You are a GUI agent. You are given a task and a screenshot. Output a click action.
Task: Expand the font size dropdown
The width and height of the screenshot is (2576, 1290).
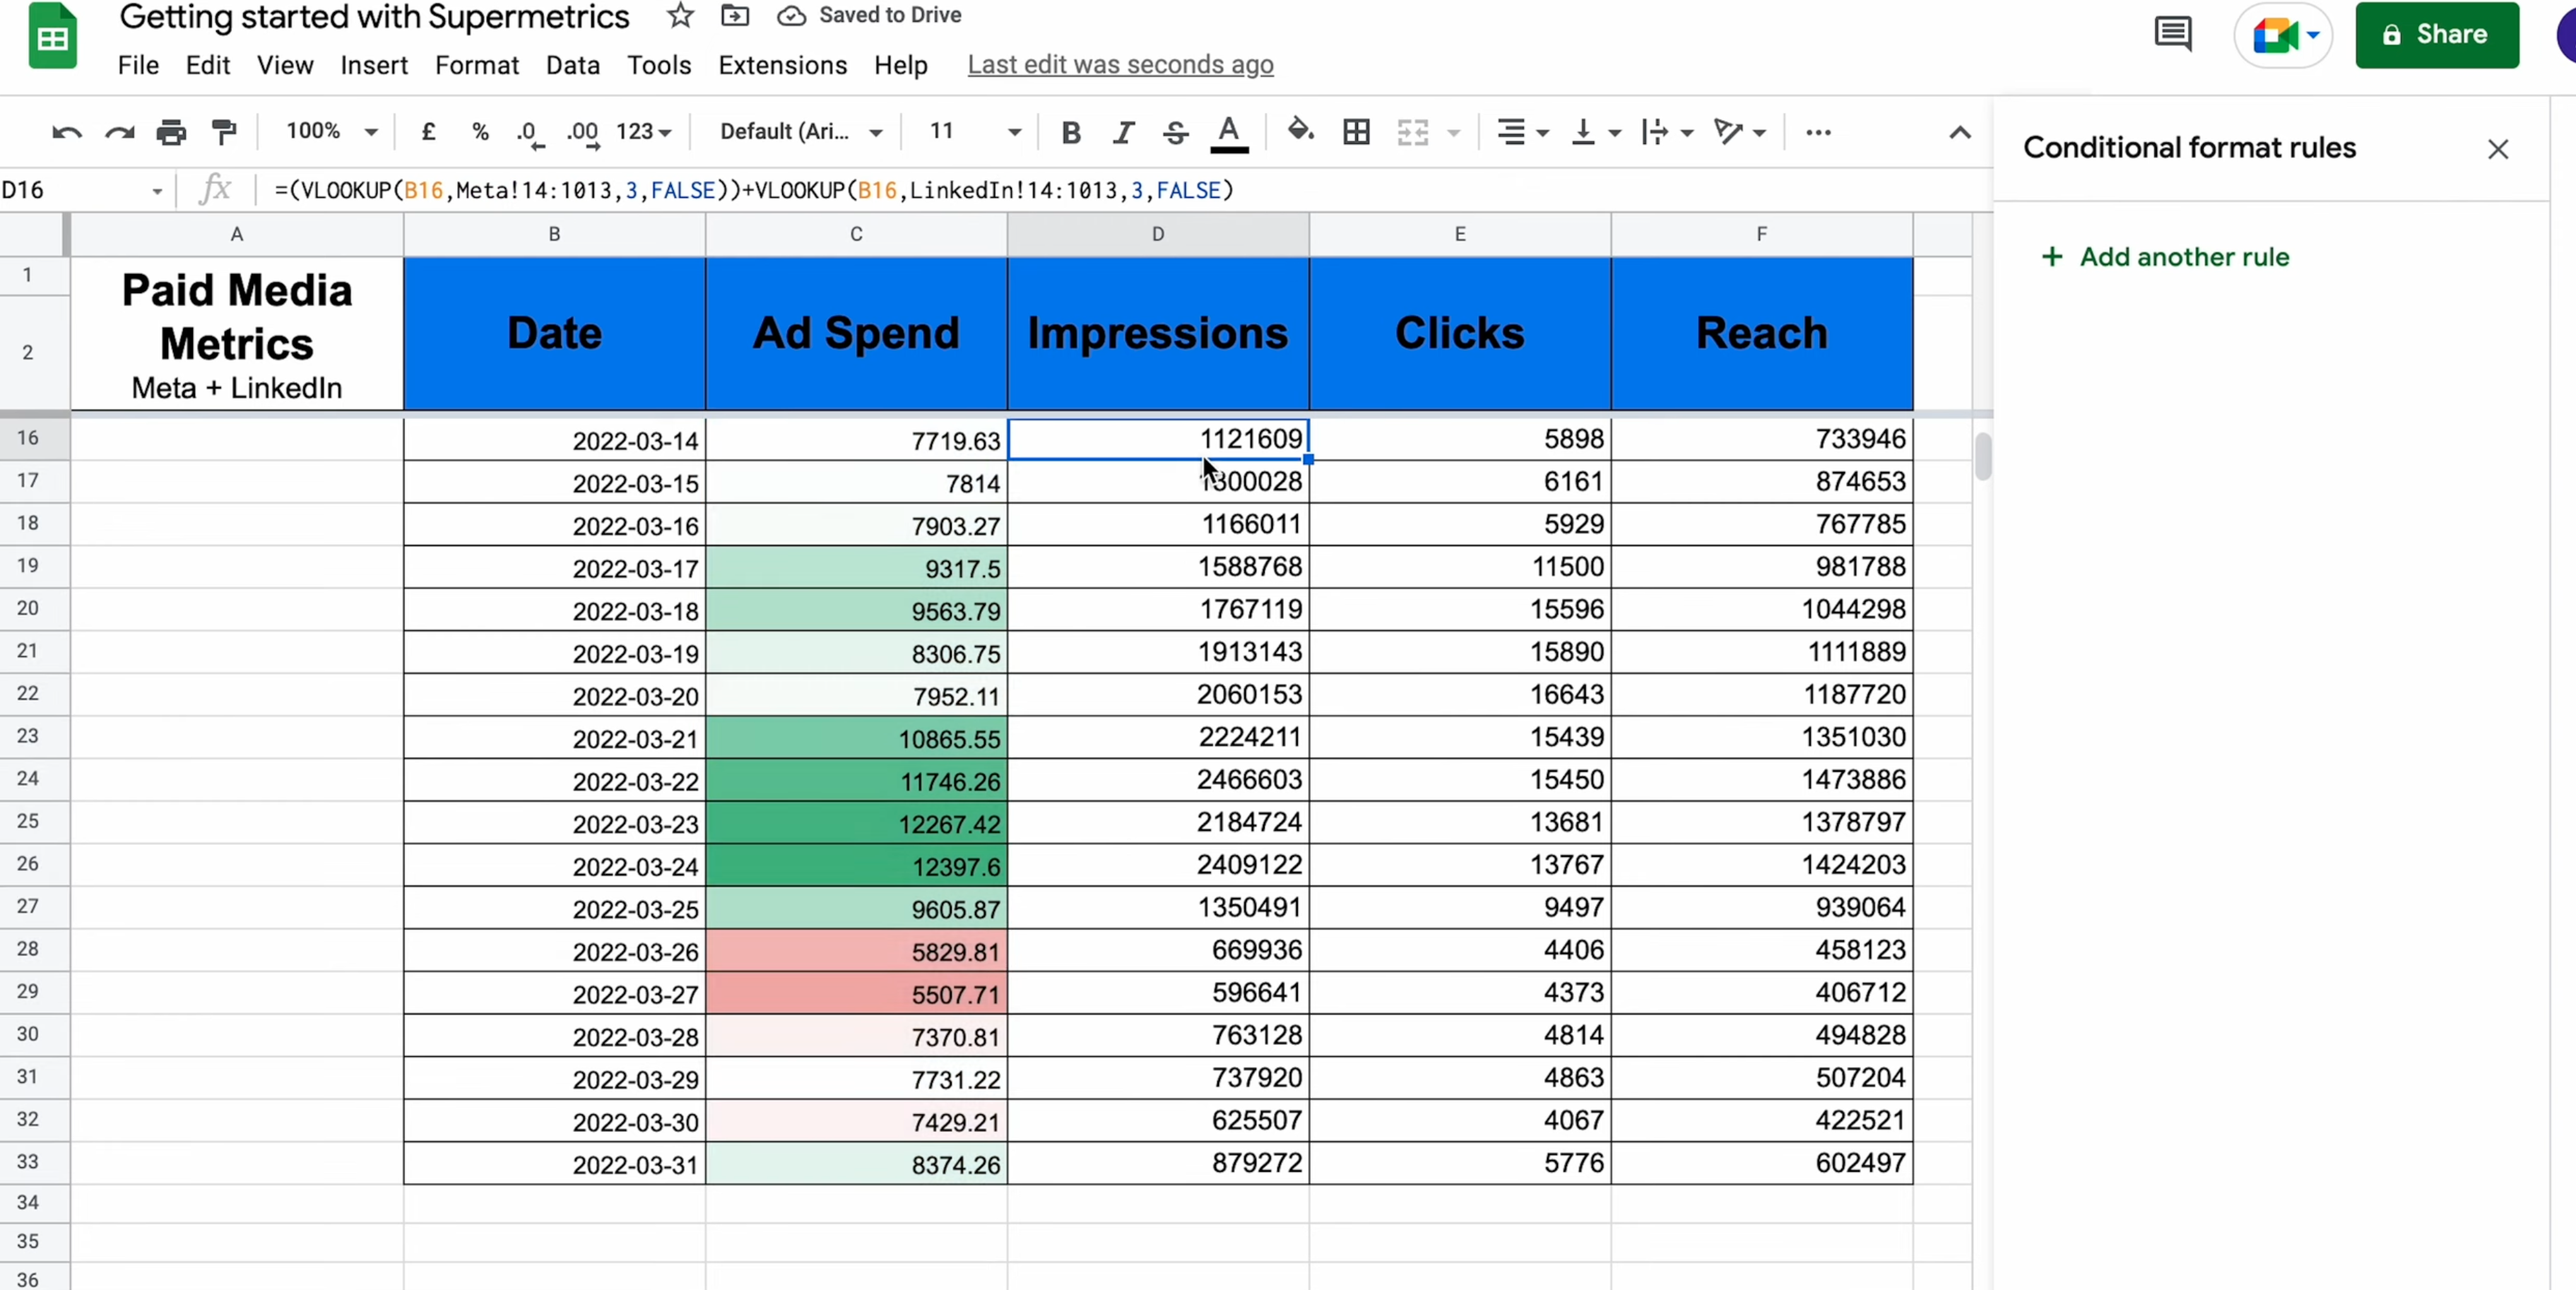(1013, 132)
